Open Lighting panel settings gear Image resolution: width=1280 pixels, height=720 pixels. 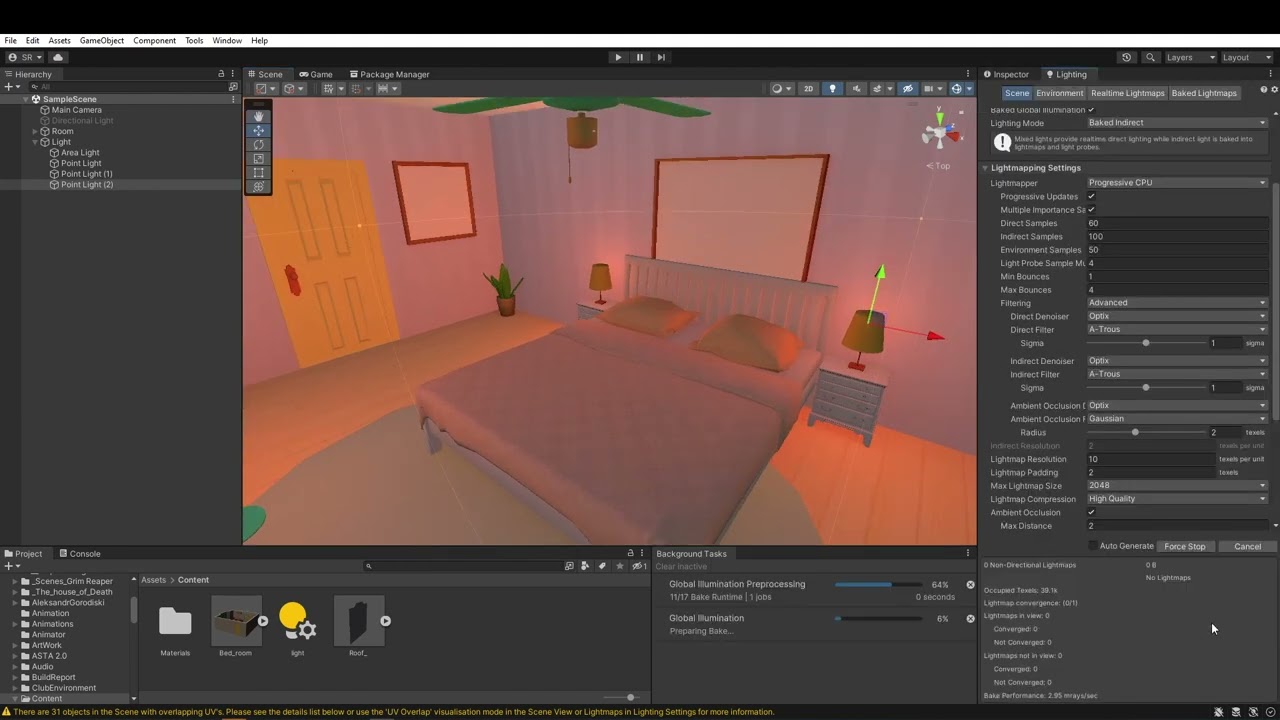tap(1274, 90)
